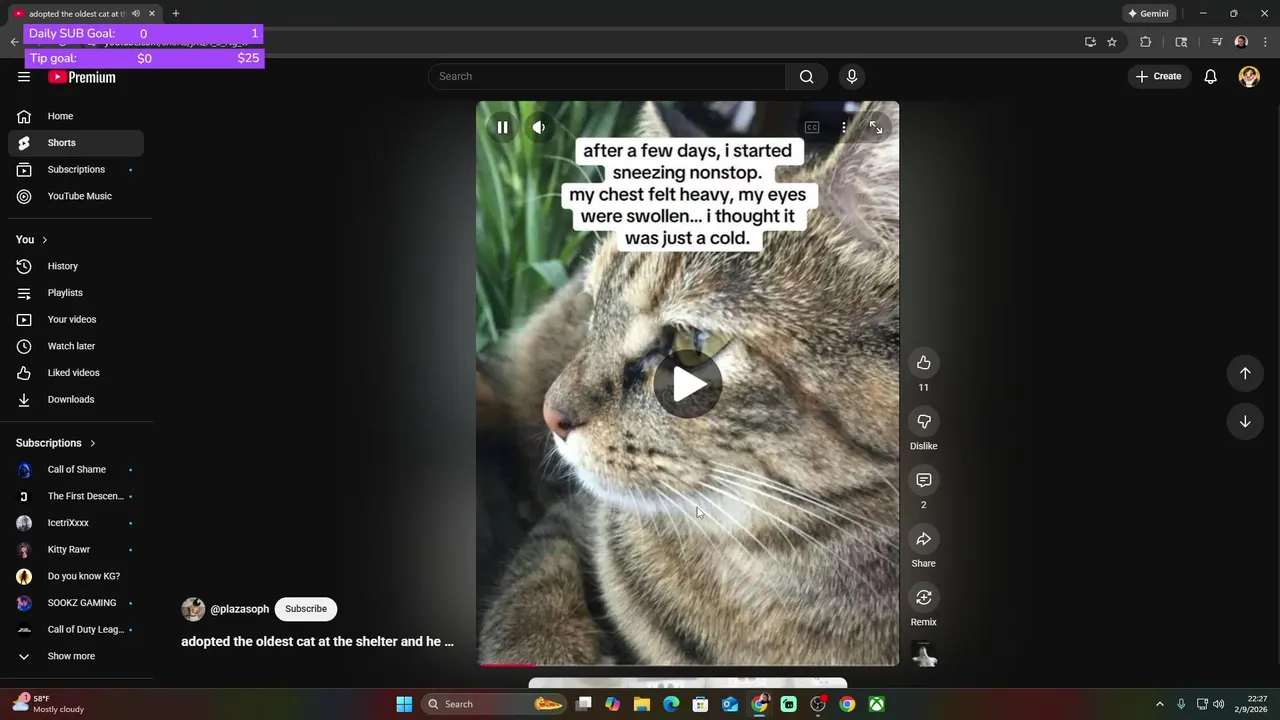Share this Short
The image size is (1280, 720).
(x=923, y=539)
